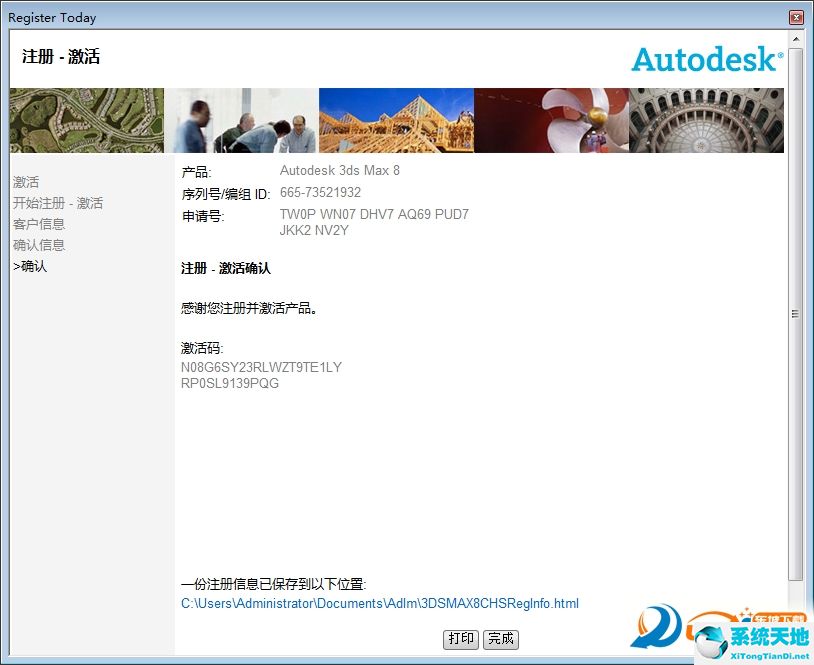Click the 注册 - 激活确认 heading

pyautogui.click(x=226, y=268)
